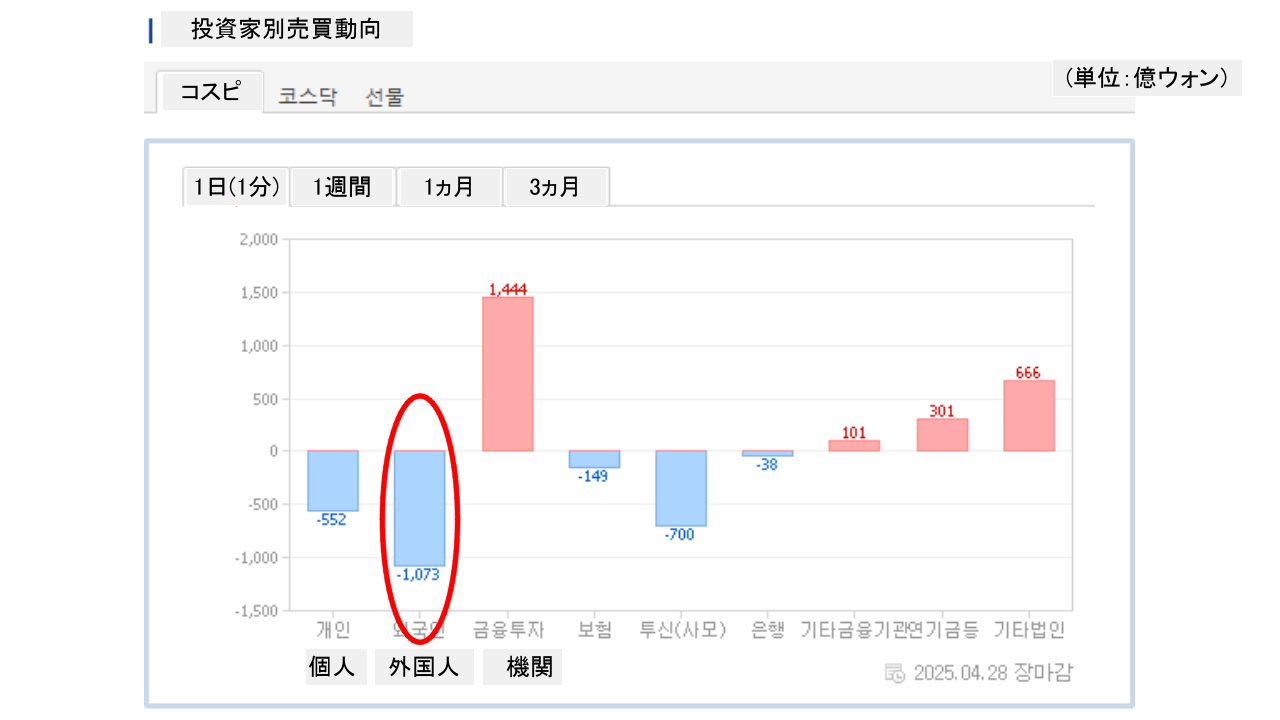Click the 은행 bar labeled -38

point(767,453)
